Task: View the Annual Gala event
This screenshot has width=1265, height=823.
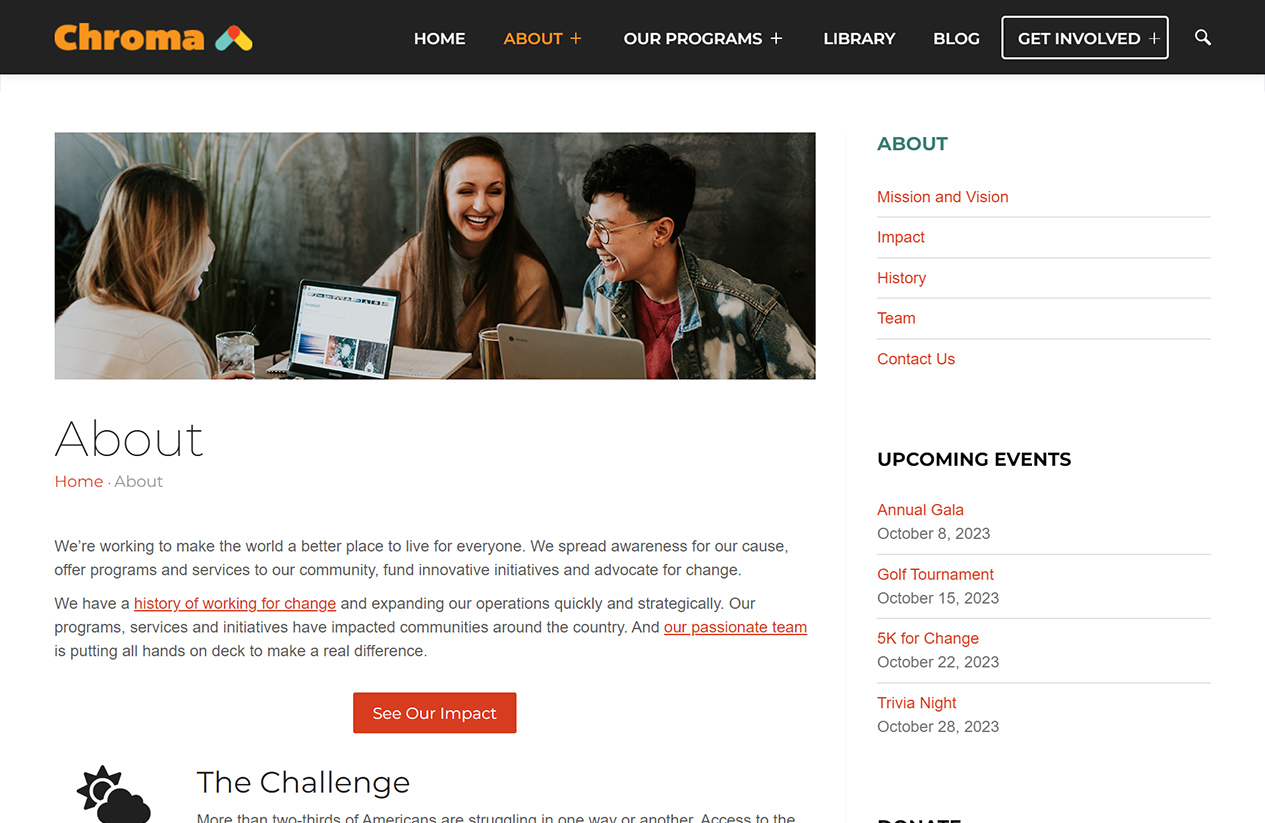Action: click(x=920, y=510)
